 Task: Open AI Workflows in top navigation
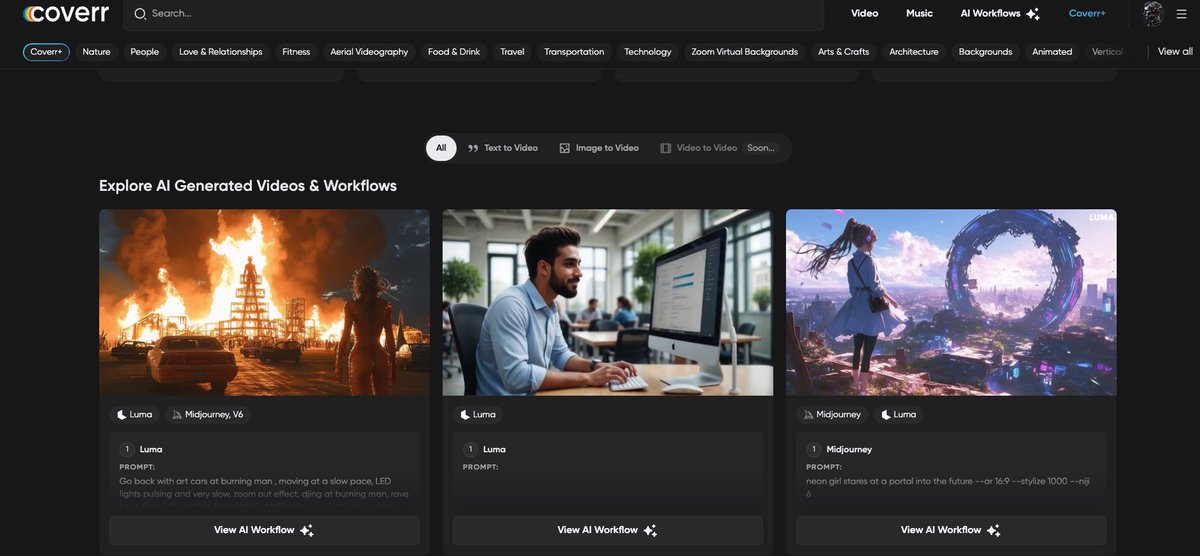990,14
